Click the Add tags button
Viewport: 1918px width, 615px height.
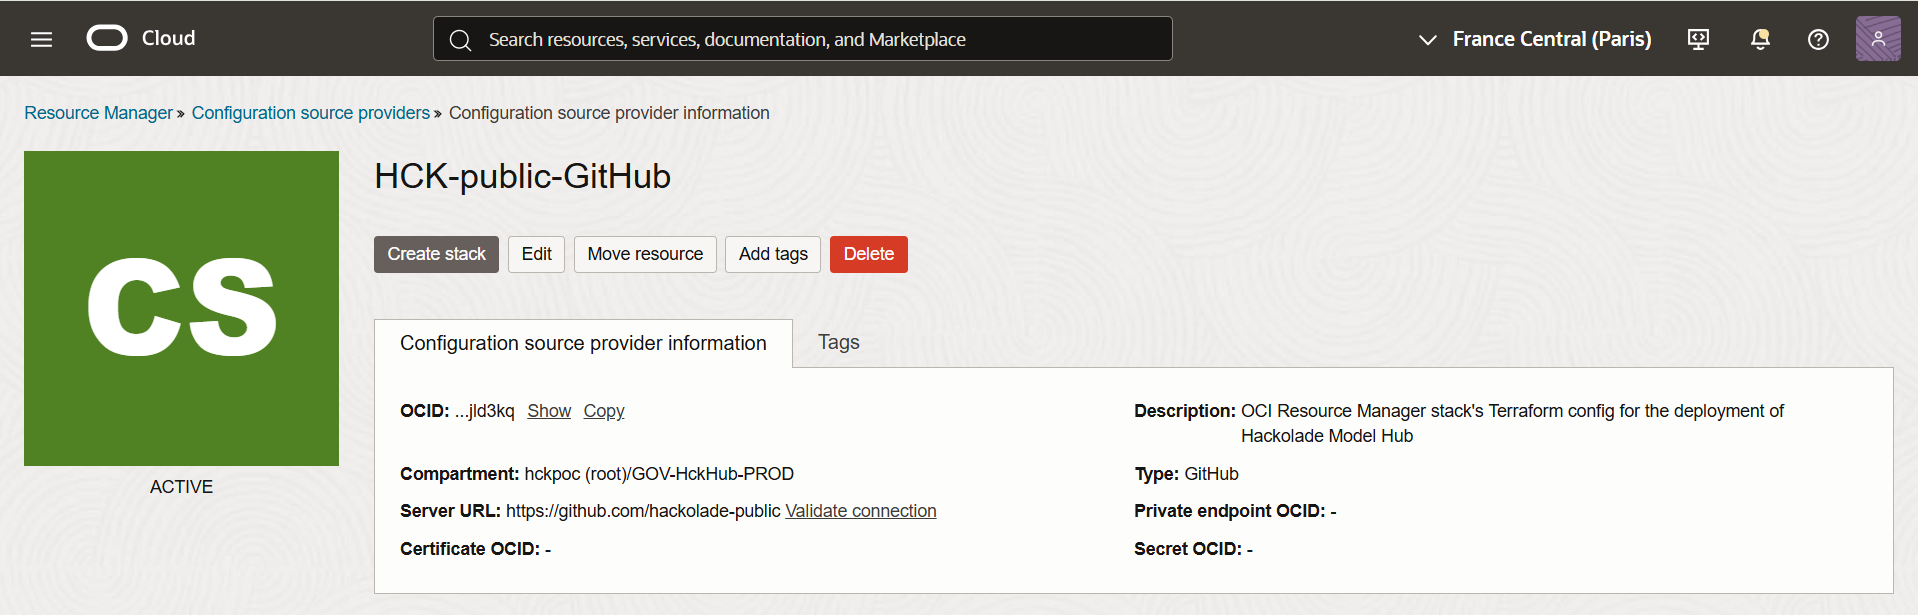[x=773, y=254]
